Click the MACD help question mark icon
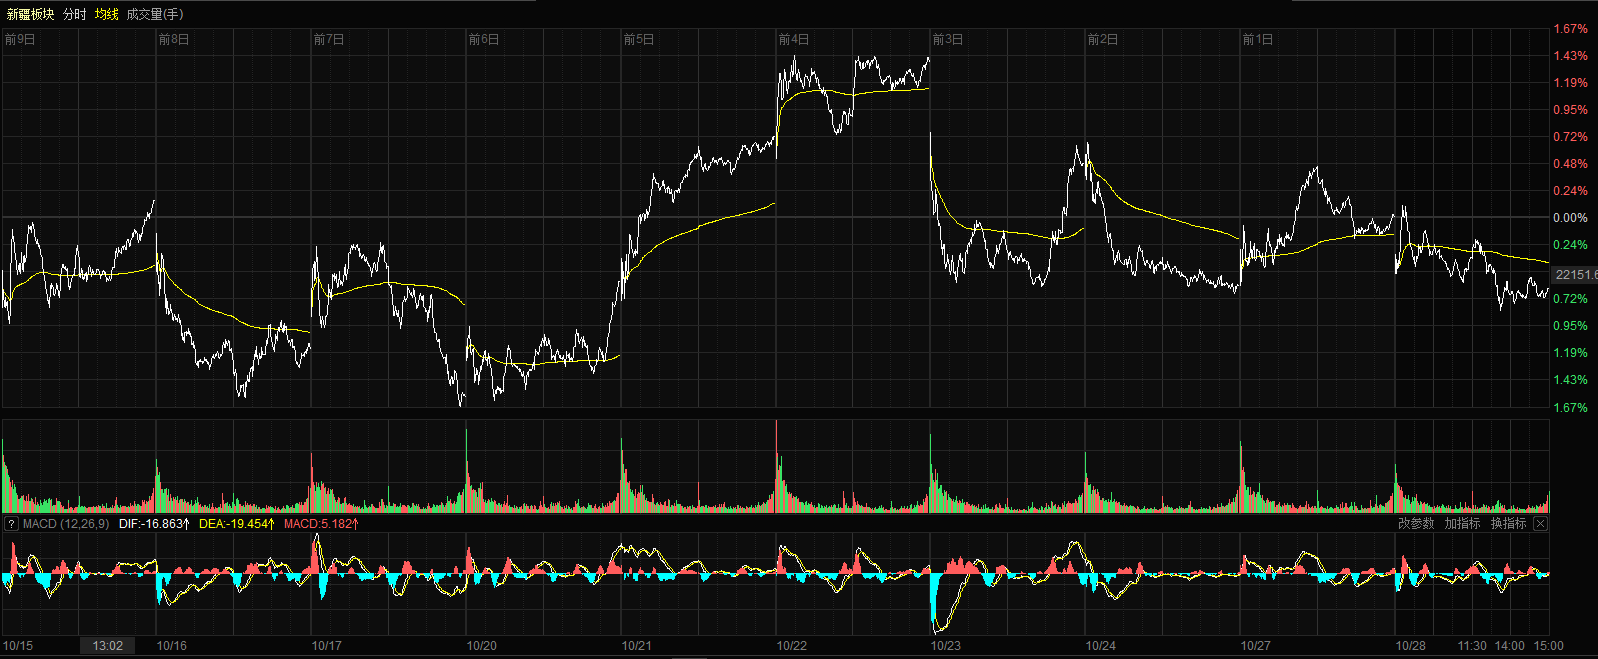 point(11,524)
